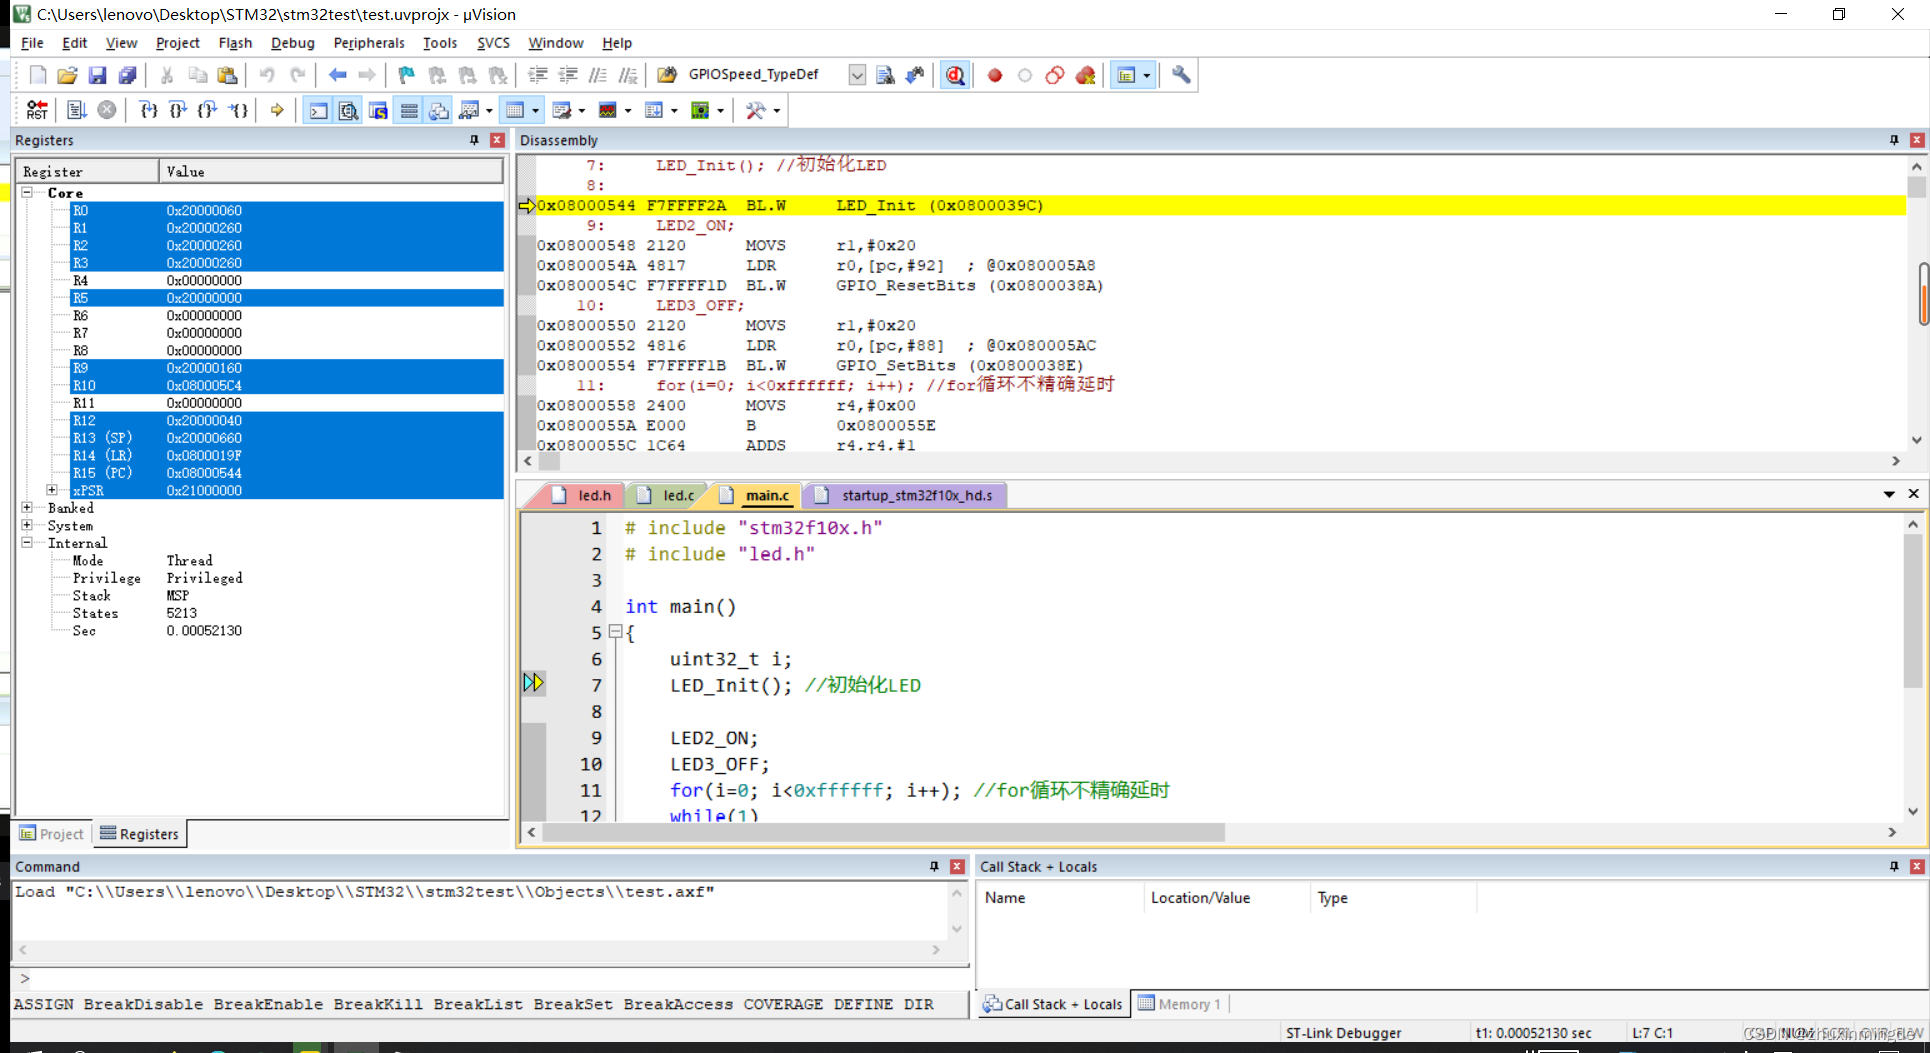
Task: Click the Paste toolbar icon
Action: click(227, 75)
